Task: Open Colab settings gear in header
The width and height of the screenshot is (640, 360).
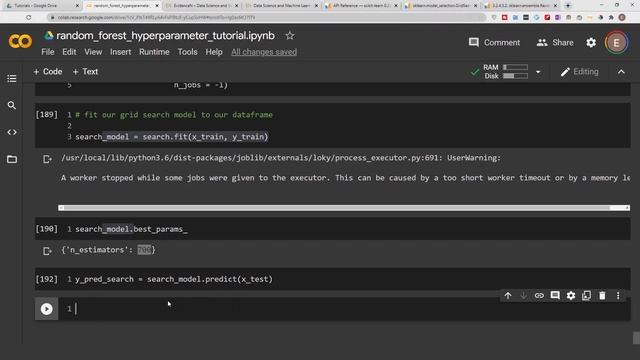Action: (591, 42)
